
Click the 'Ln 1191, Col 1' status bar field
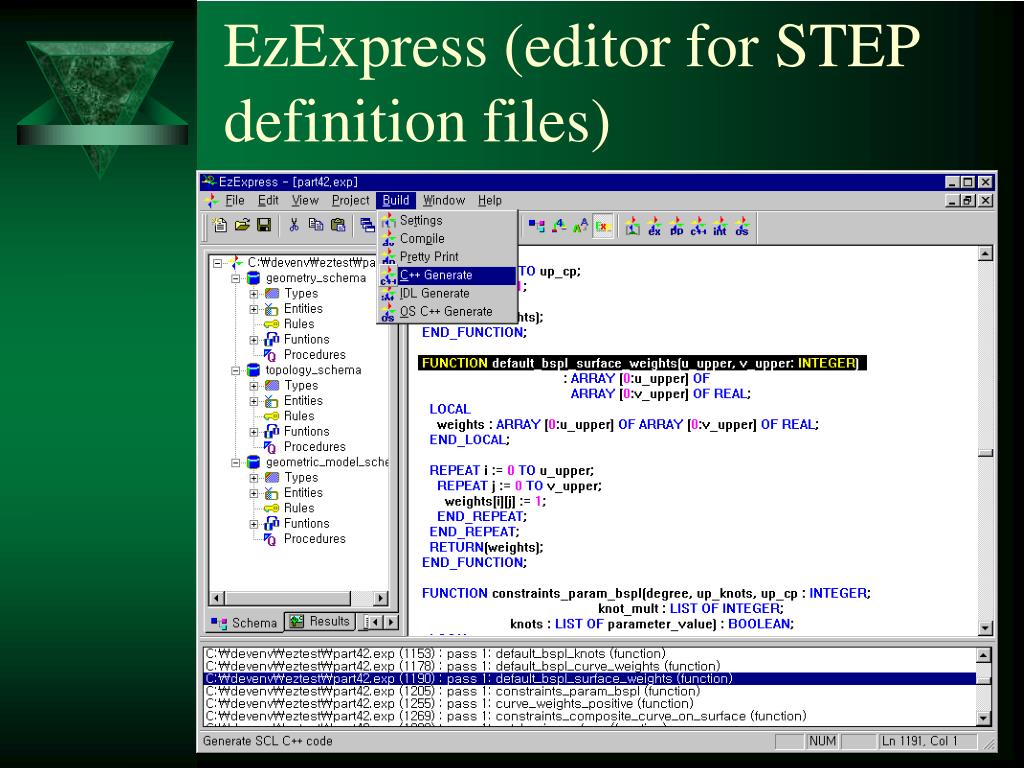pyautogui.click(x=927, y=741)
